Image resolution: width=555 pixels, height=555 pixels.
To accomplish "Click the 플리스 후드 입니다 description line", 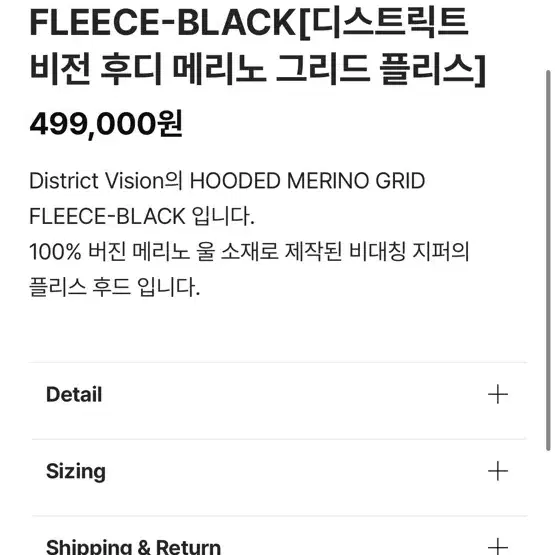I will coord(115,287).
